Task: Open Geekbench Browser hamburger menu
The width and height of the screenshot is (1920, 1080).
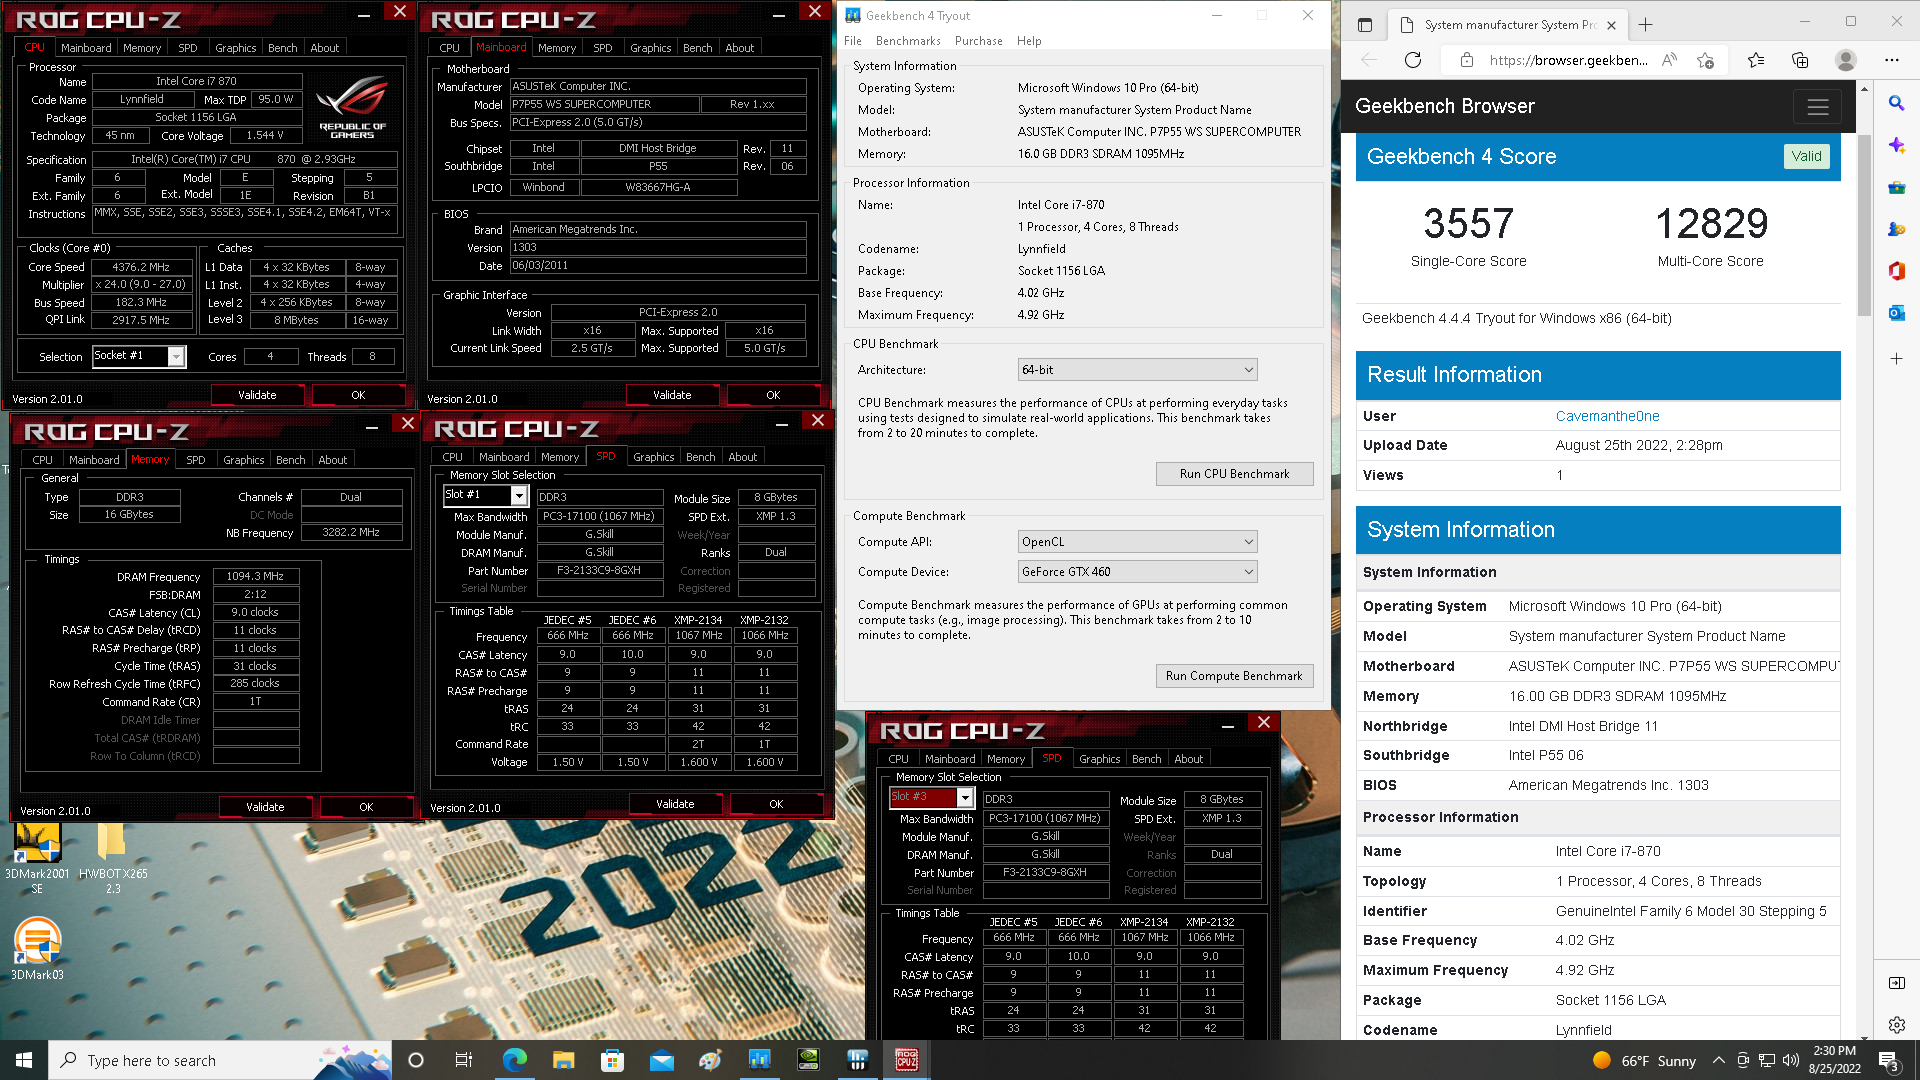Action: tap(1818, 106)
